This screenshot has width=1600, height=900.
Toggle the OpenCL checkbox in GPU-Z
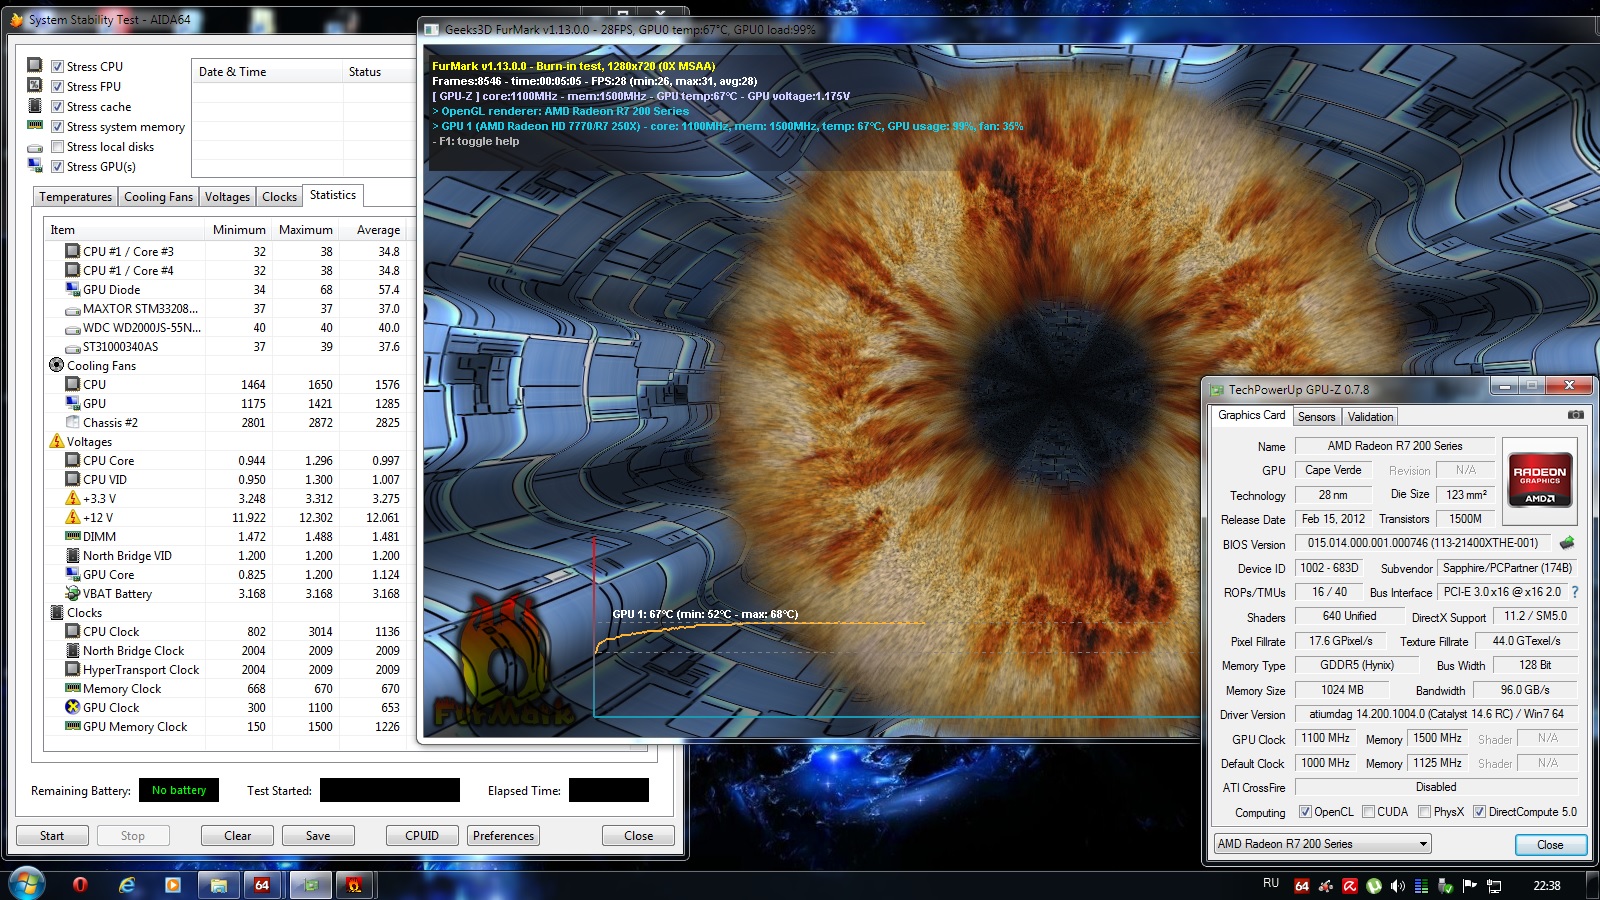(1305, 812)
